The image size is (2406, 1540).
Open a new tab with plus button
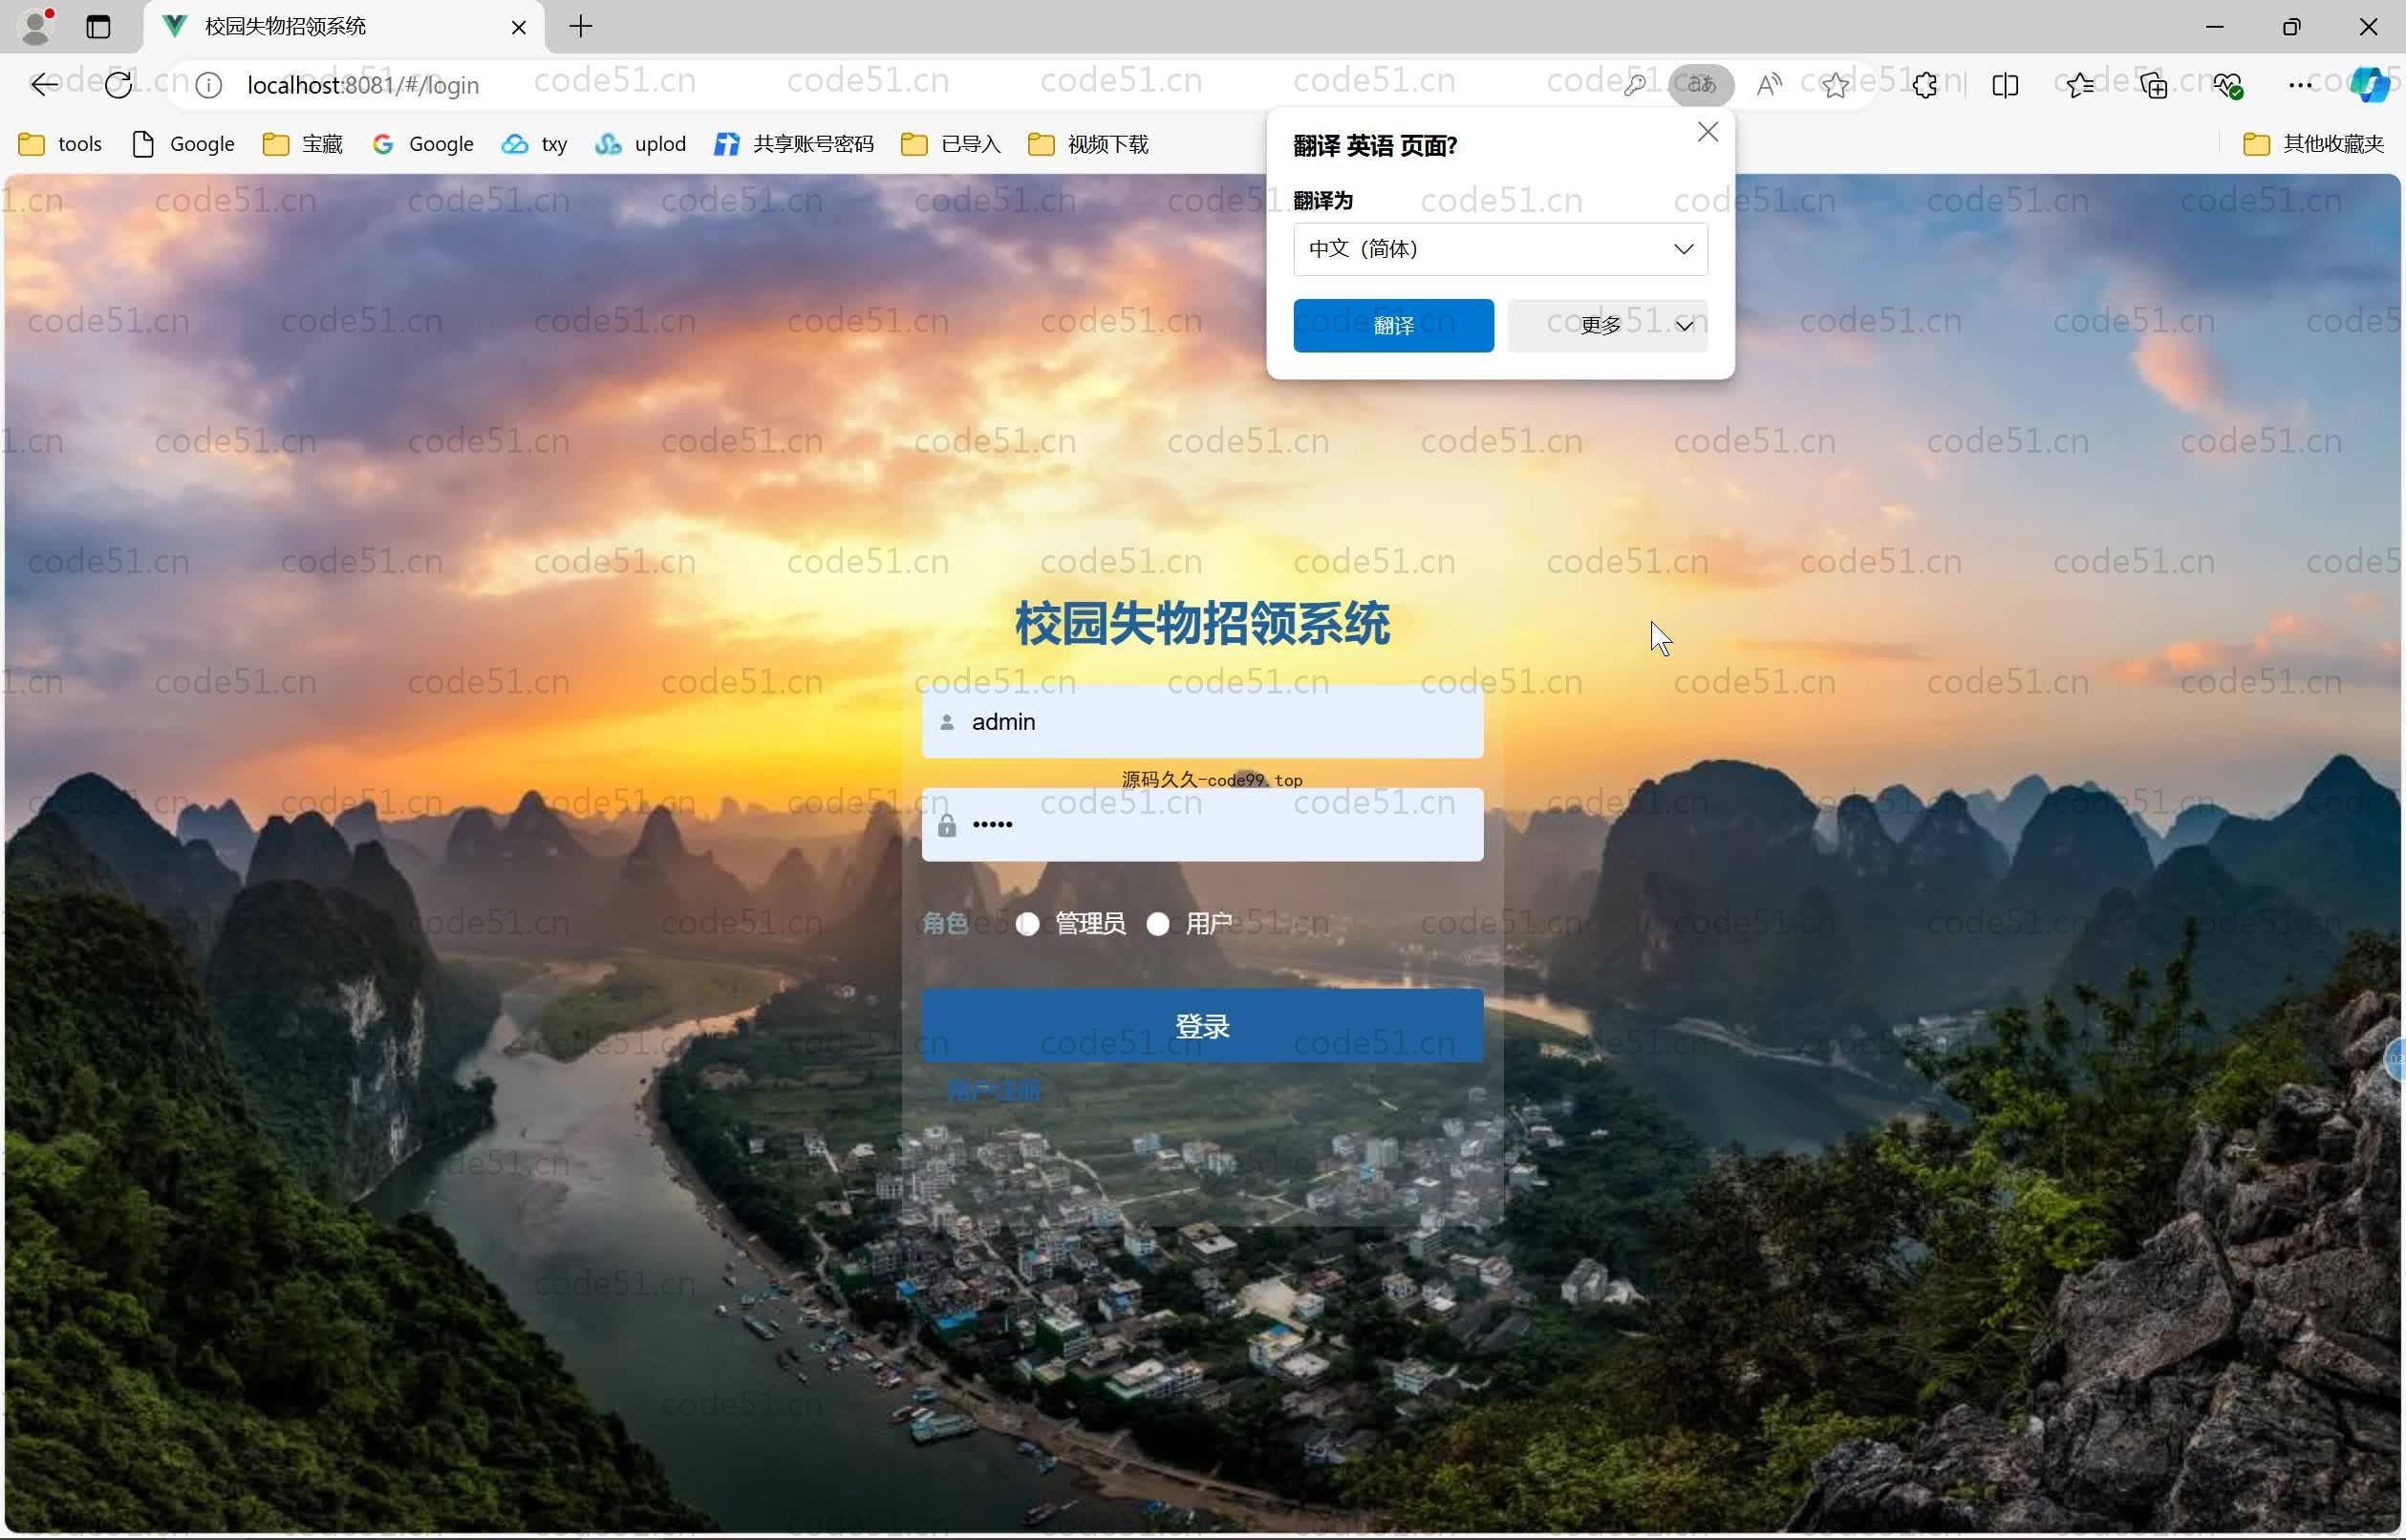pyautogui.click(x=581, y=26)
